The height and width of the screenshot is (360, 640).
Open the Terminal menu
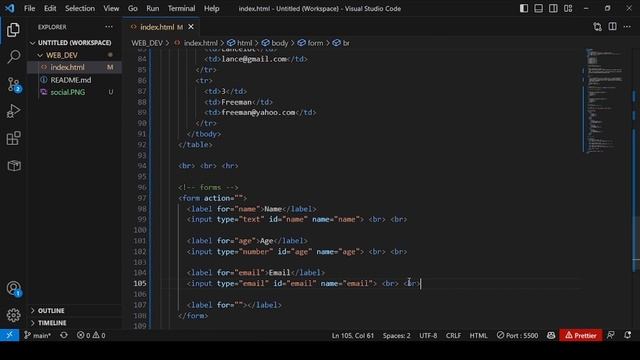point(181,8)
